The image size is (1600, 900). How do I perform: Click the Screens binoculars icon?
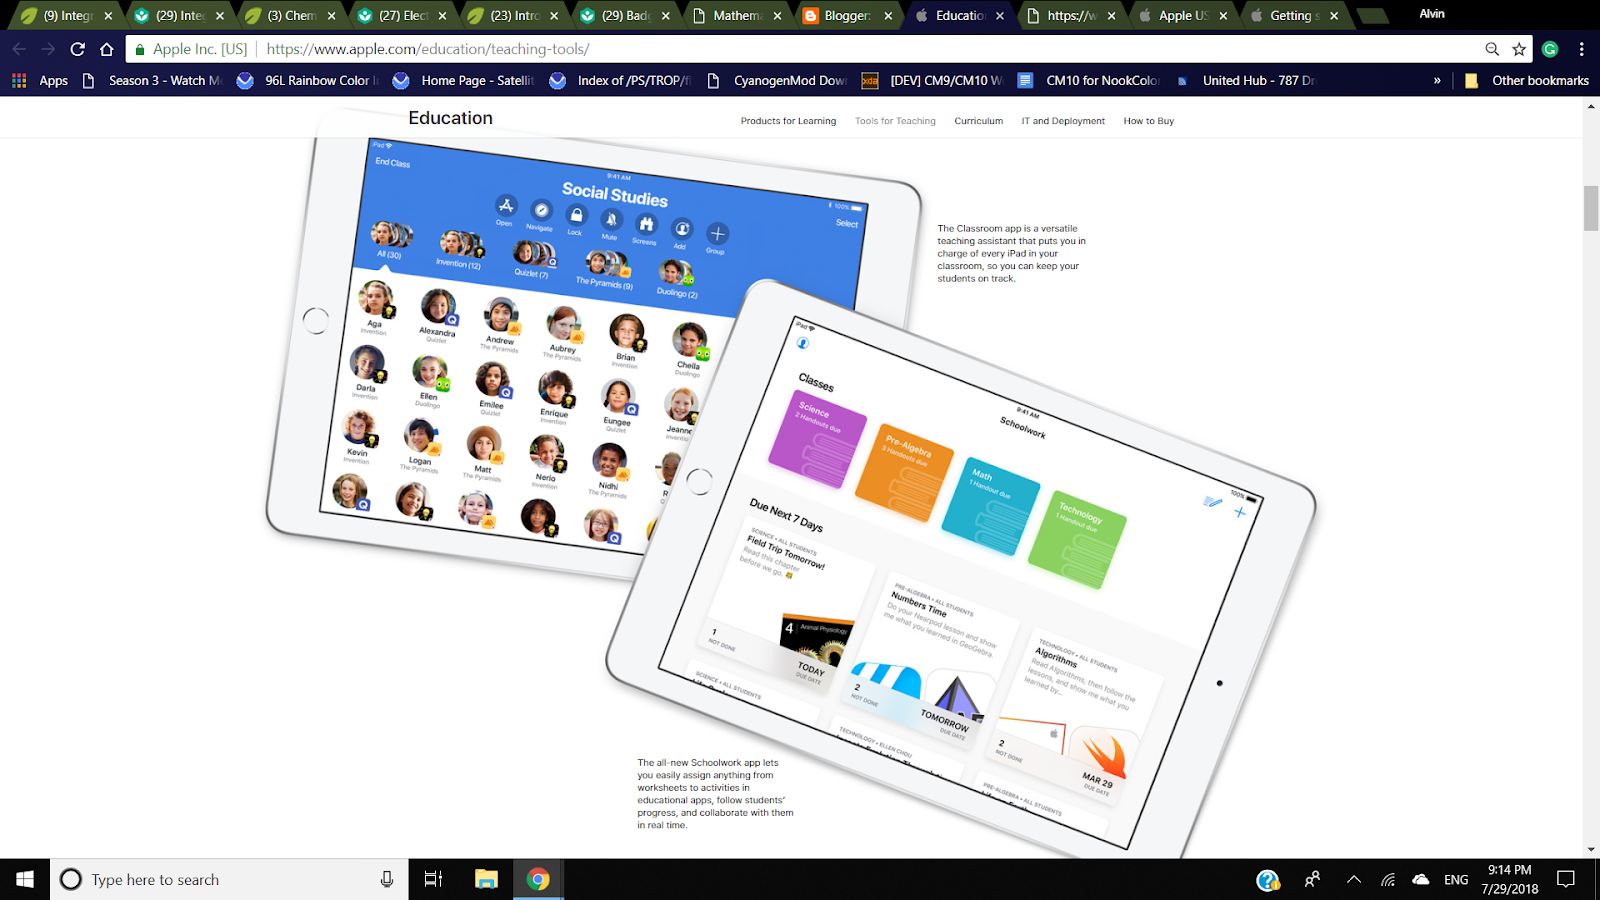click(x=647, y=223)
